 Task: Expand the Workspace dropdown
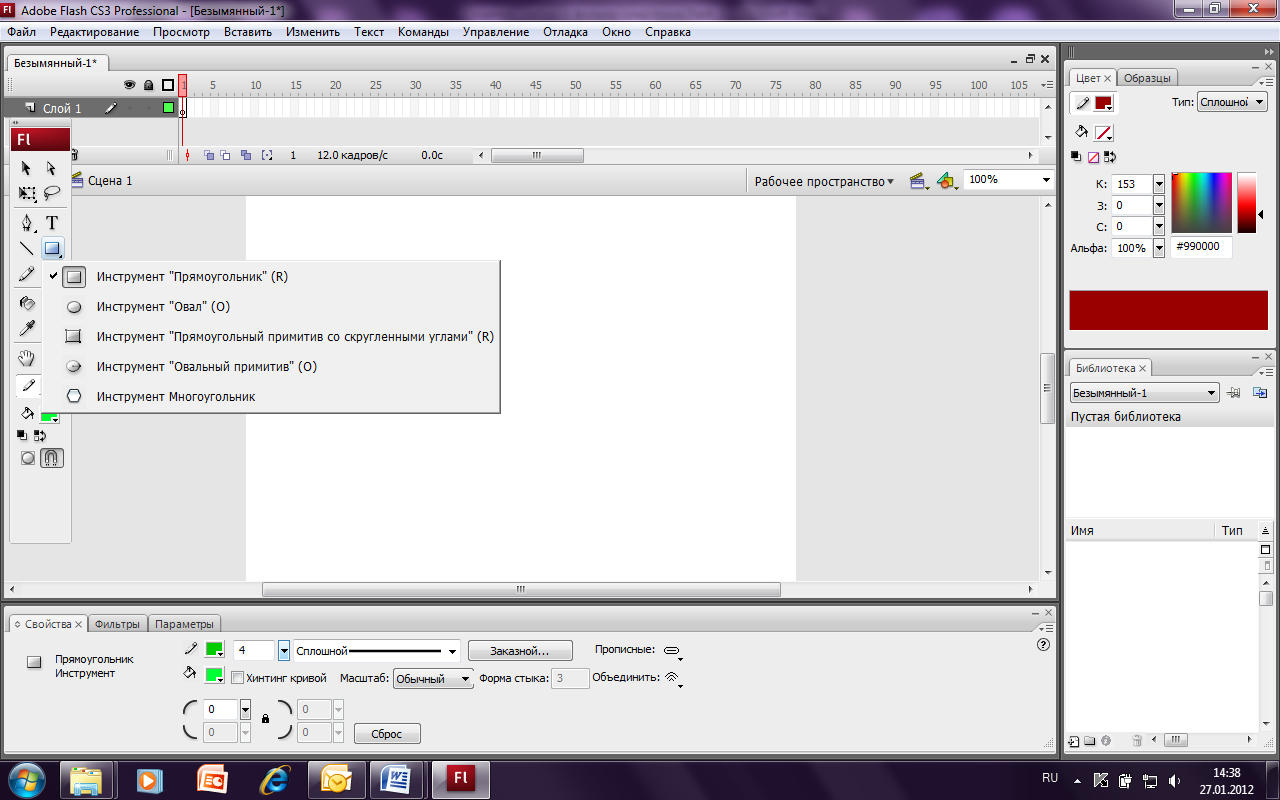coord(824,181)
